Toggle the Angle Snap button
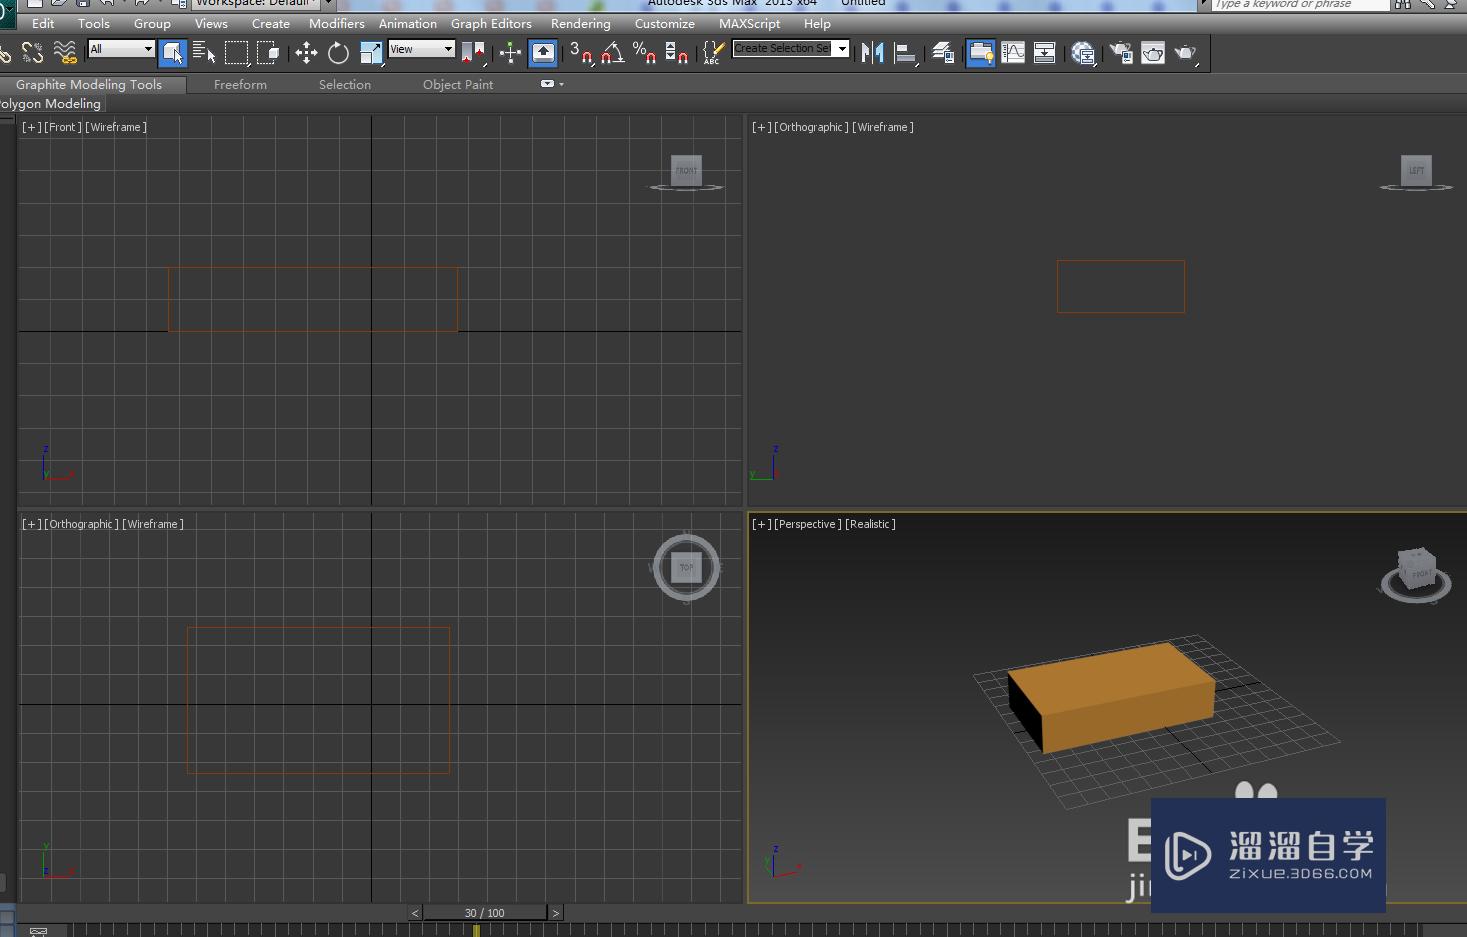The width and height of the screenshot is (1467, 937). tap(612, 53)
